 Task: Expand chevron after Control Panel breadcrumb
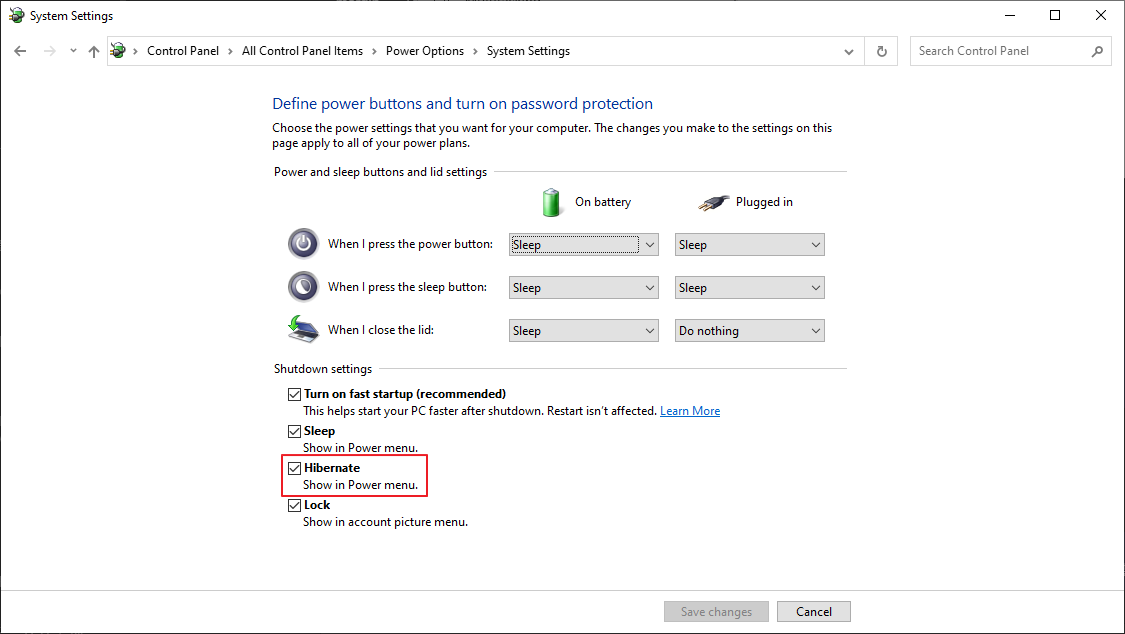click(x=230, y=52)
